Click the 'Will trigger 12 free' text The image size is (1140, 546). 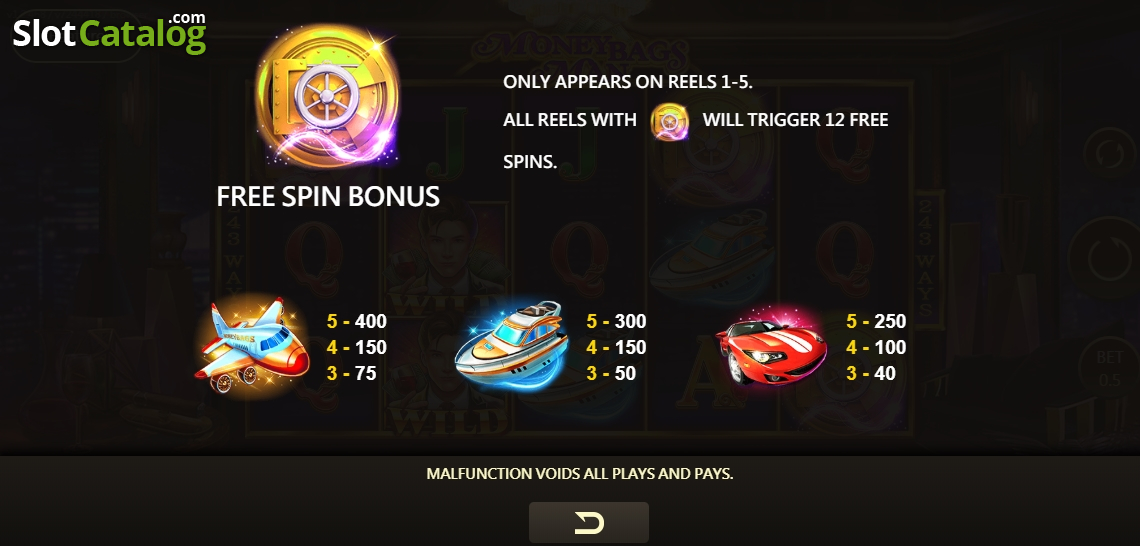795,120
